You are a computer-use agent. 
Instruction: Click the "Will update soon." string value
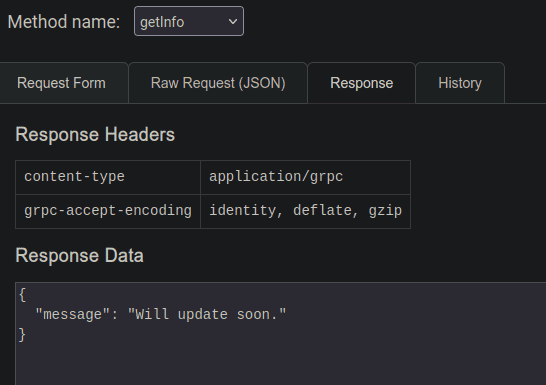pos(207,315)
